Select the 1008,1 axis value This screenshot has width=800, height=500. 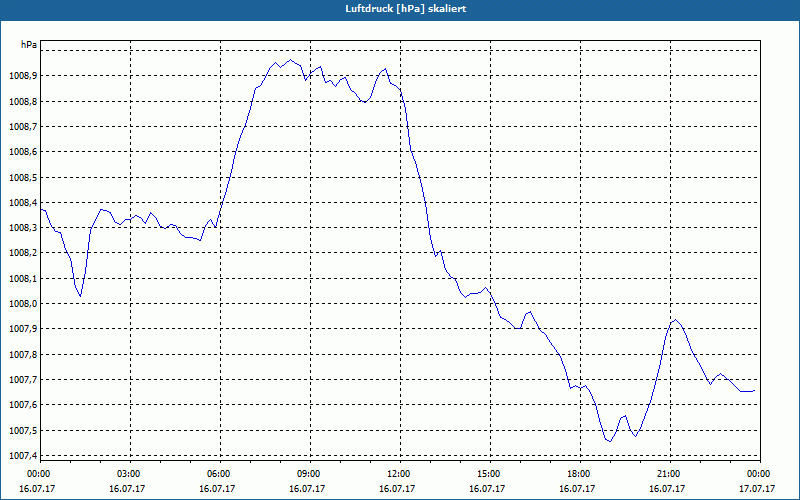click(x=23, y=279)
